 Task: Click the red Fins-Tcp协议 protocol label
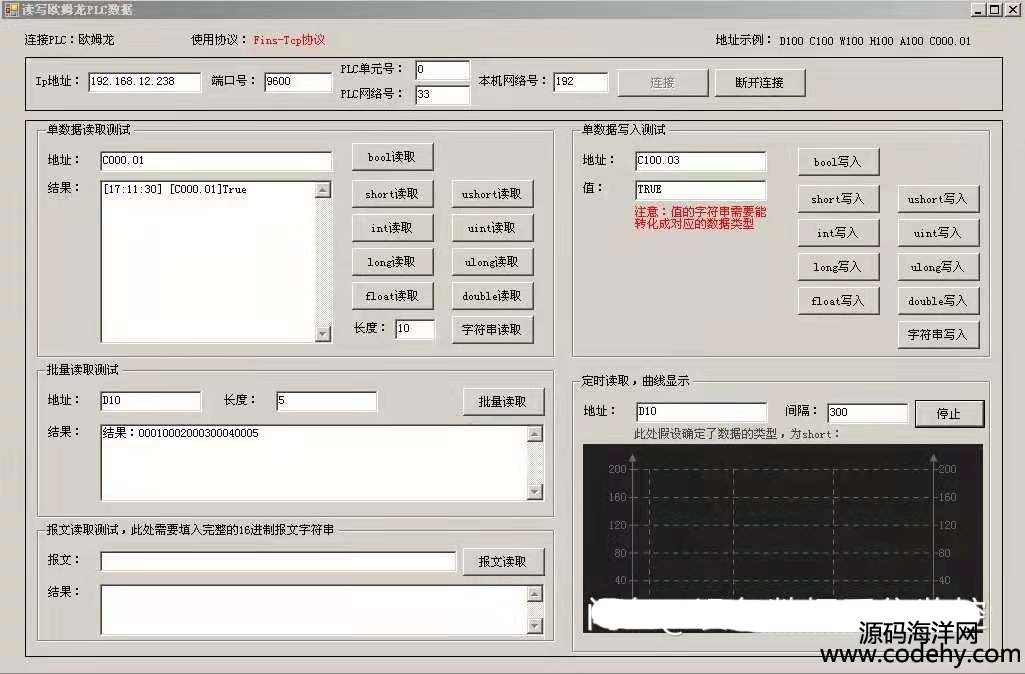tap(289, 41)
